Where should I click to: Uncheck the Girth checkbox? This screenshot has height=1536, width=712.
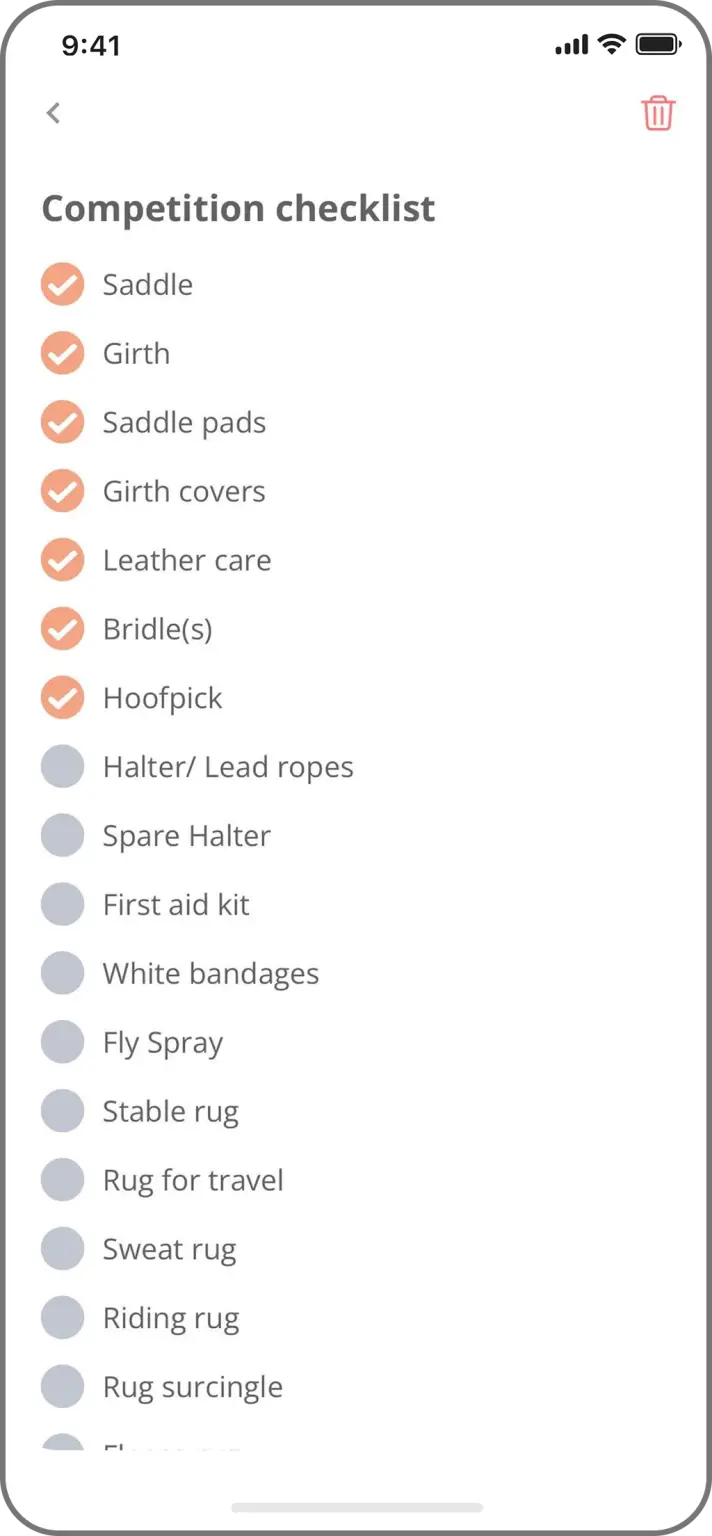[x=62, y=353]
